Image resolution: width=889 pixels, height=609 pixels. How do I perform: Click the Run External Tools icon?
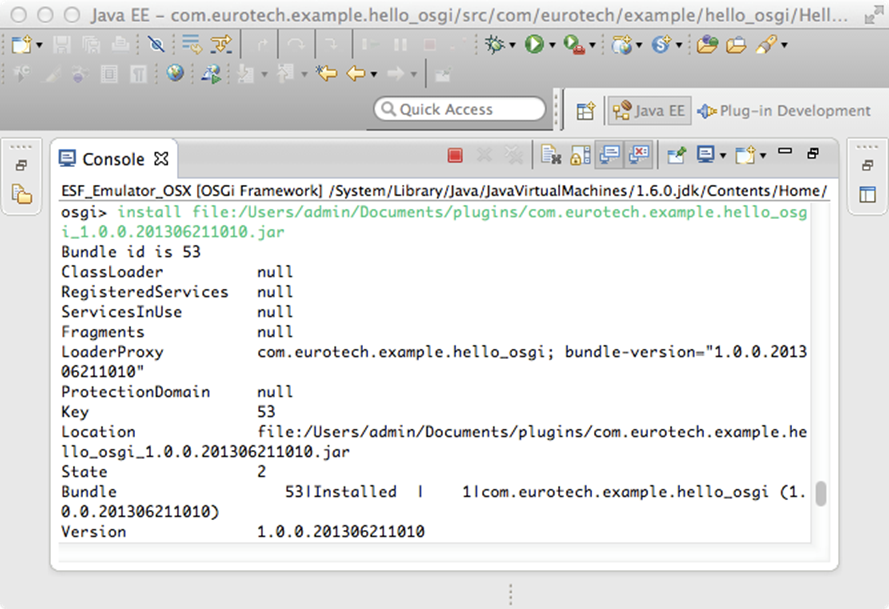pyautogui.click(x=574, y=44)
